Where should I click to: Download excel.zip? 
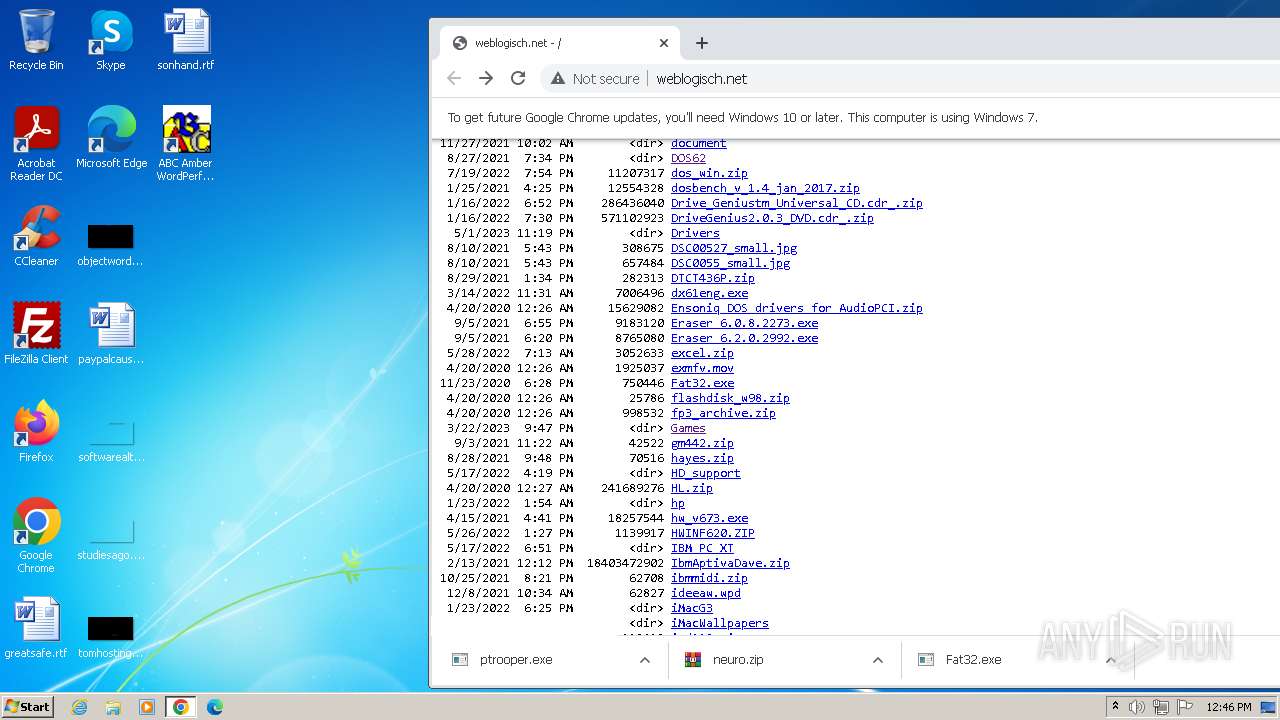tap(702, 353)
